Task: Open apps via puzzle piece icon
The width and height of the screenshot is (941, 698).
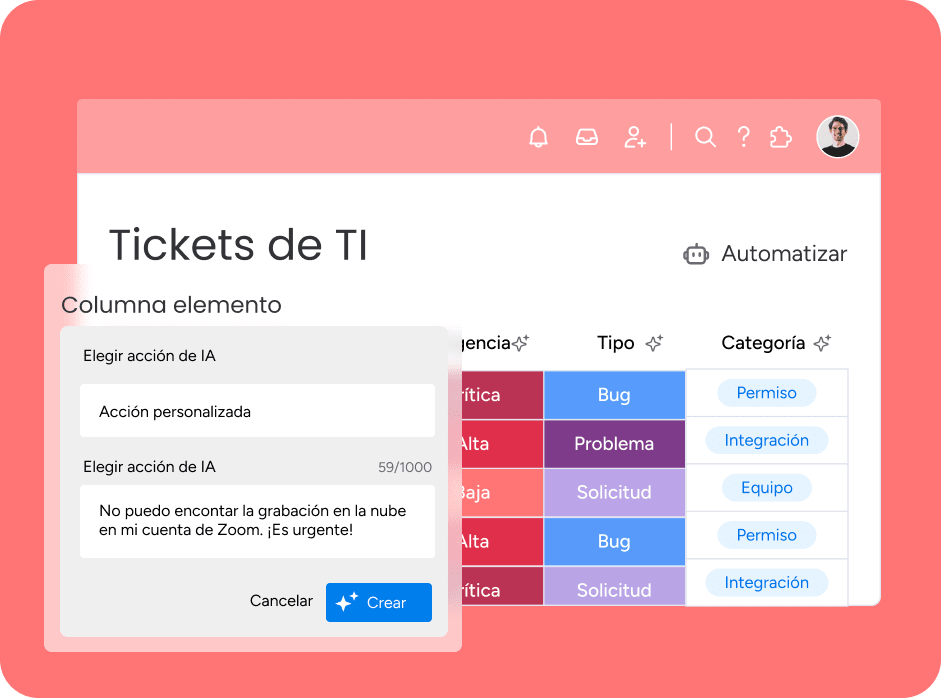Action: point(780,137)
